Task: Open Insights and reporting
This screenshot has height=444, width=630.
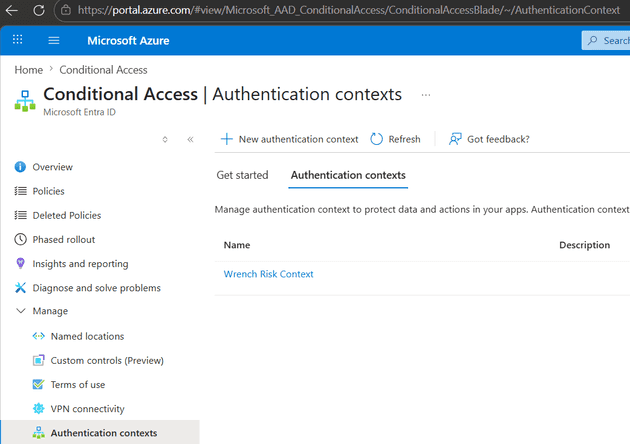Action: (80, 264)
